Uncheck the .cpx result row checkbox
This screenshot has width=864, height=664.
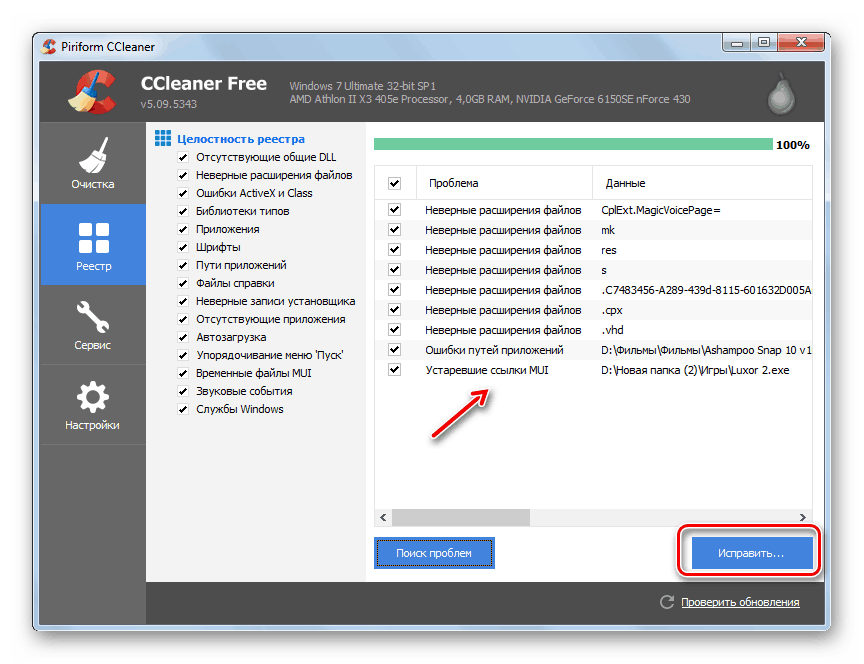point(395,310)
